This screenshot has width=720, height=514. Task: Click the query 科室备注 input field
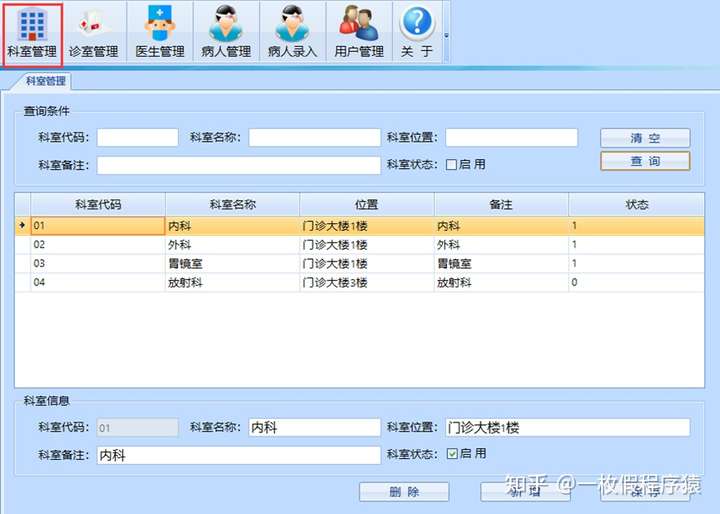tap(238, 165)
